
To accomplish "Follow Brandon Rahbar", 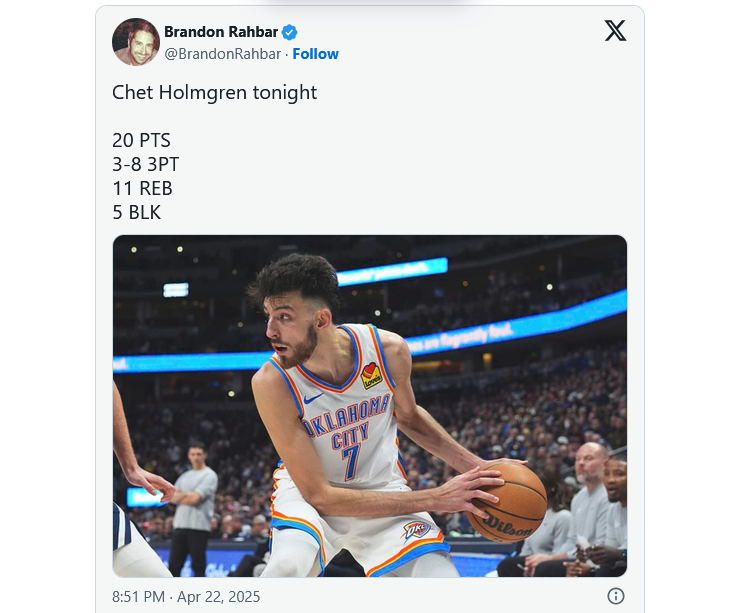I will tap(315, 54).
